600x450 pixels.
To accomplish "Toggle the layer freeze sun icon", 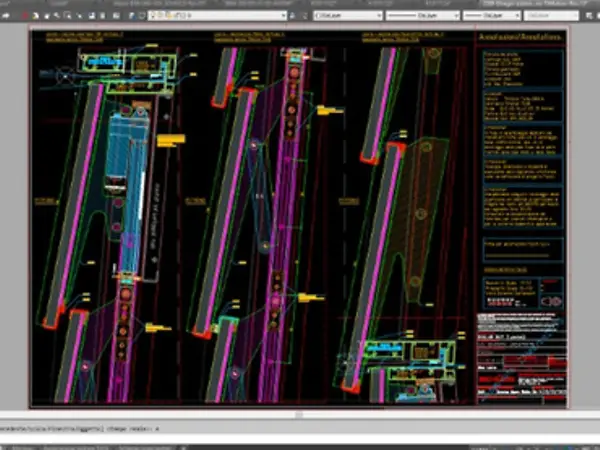I will point(160,16).
